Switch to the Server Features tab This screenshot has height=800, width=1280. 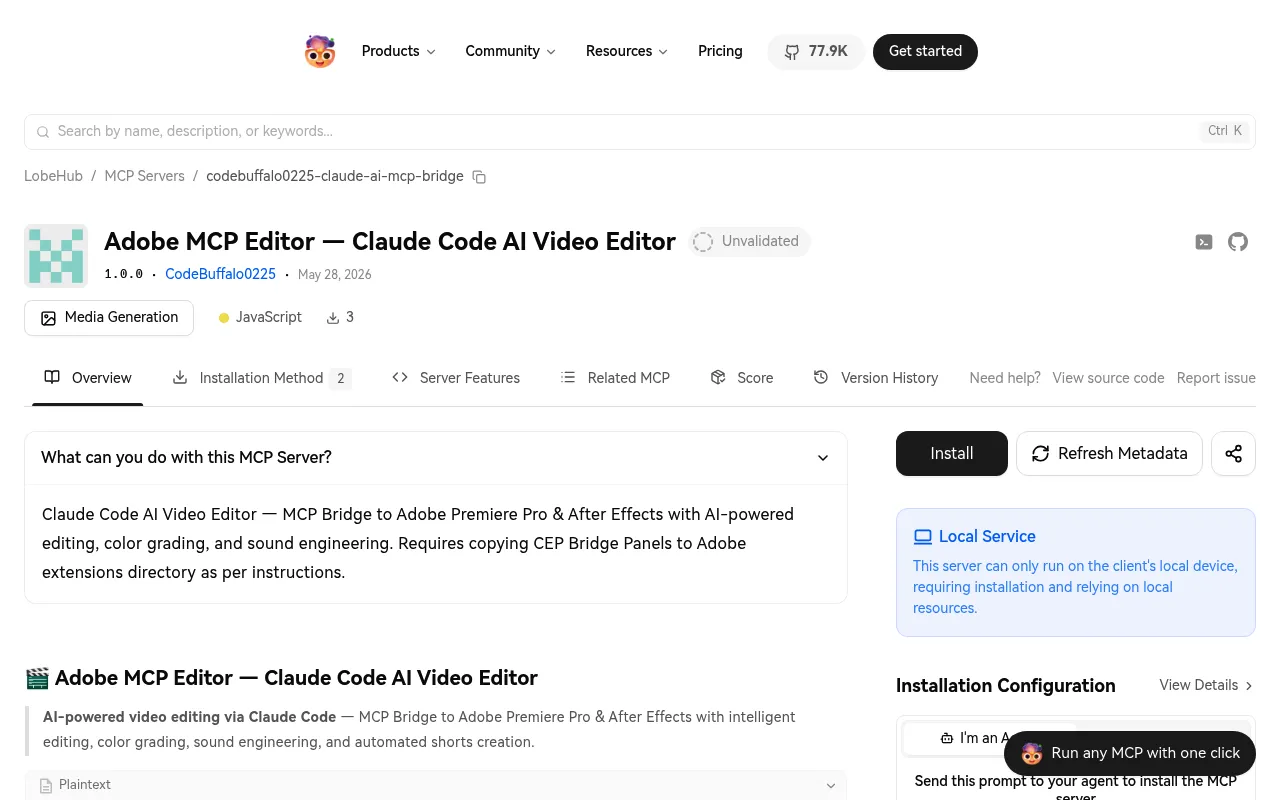click(x=456, y=378)
